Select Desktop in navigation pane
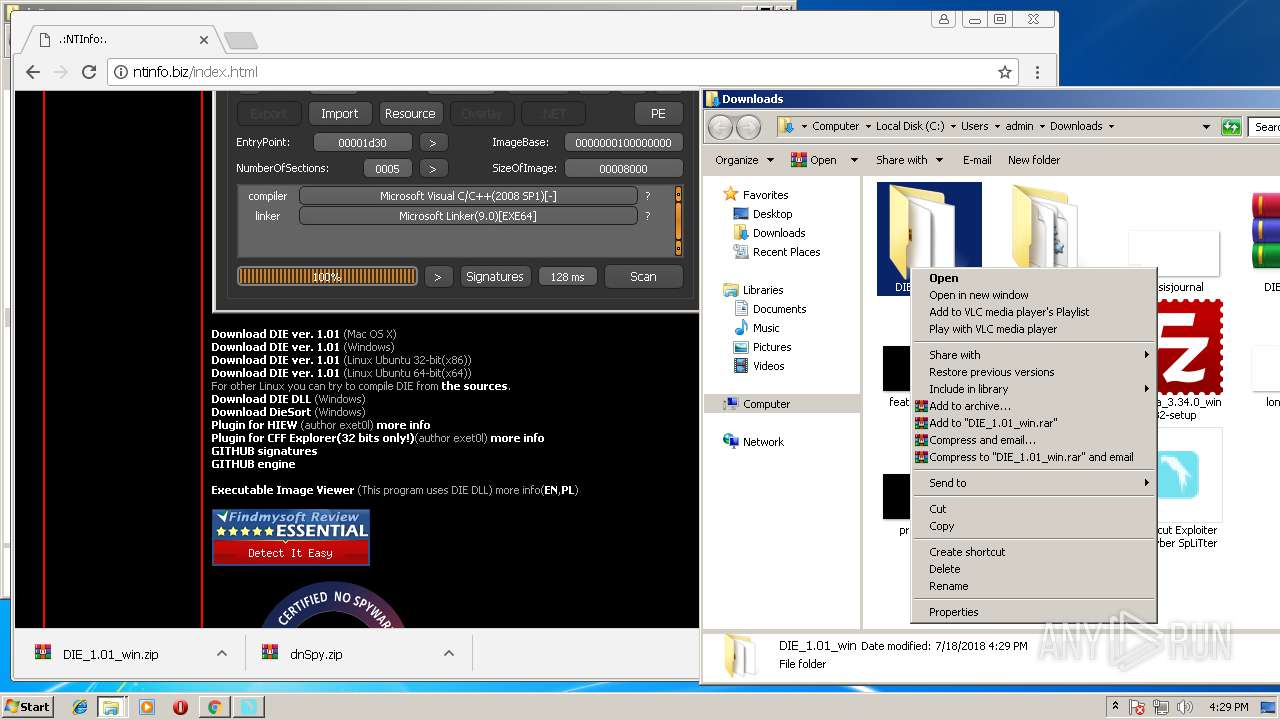 pos(772,214)
